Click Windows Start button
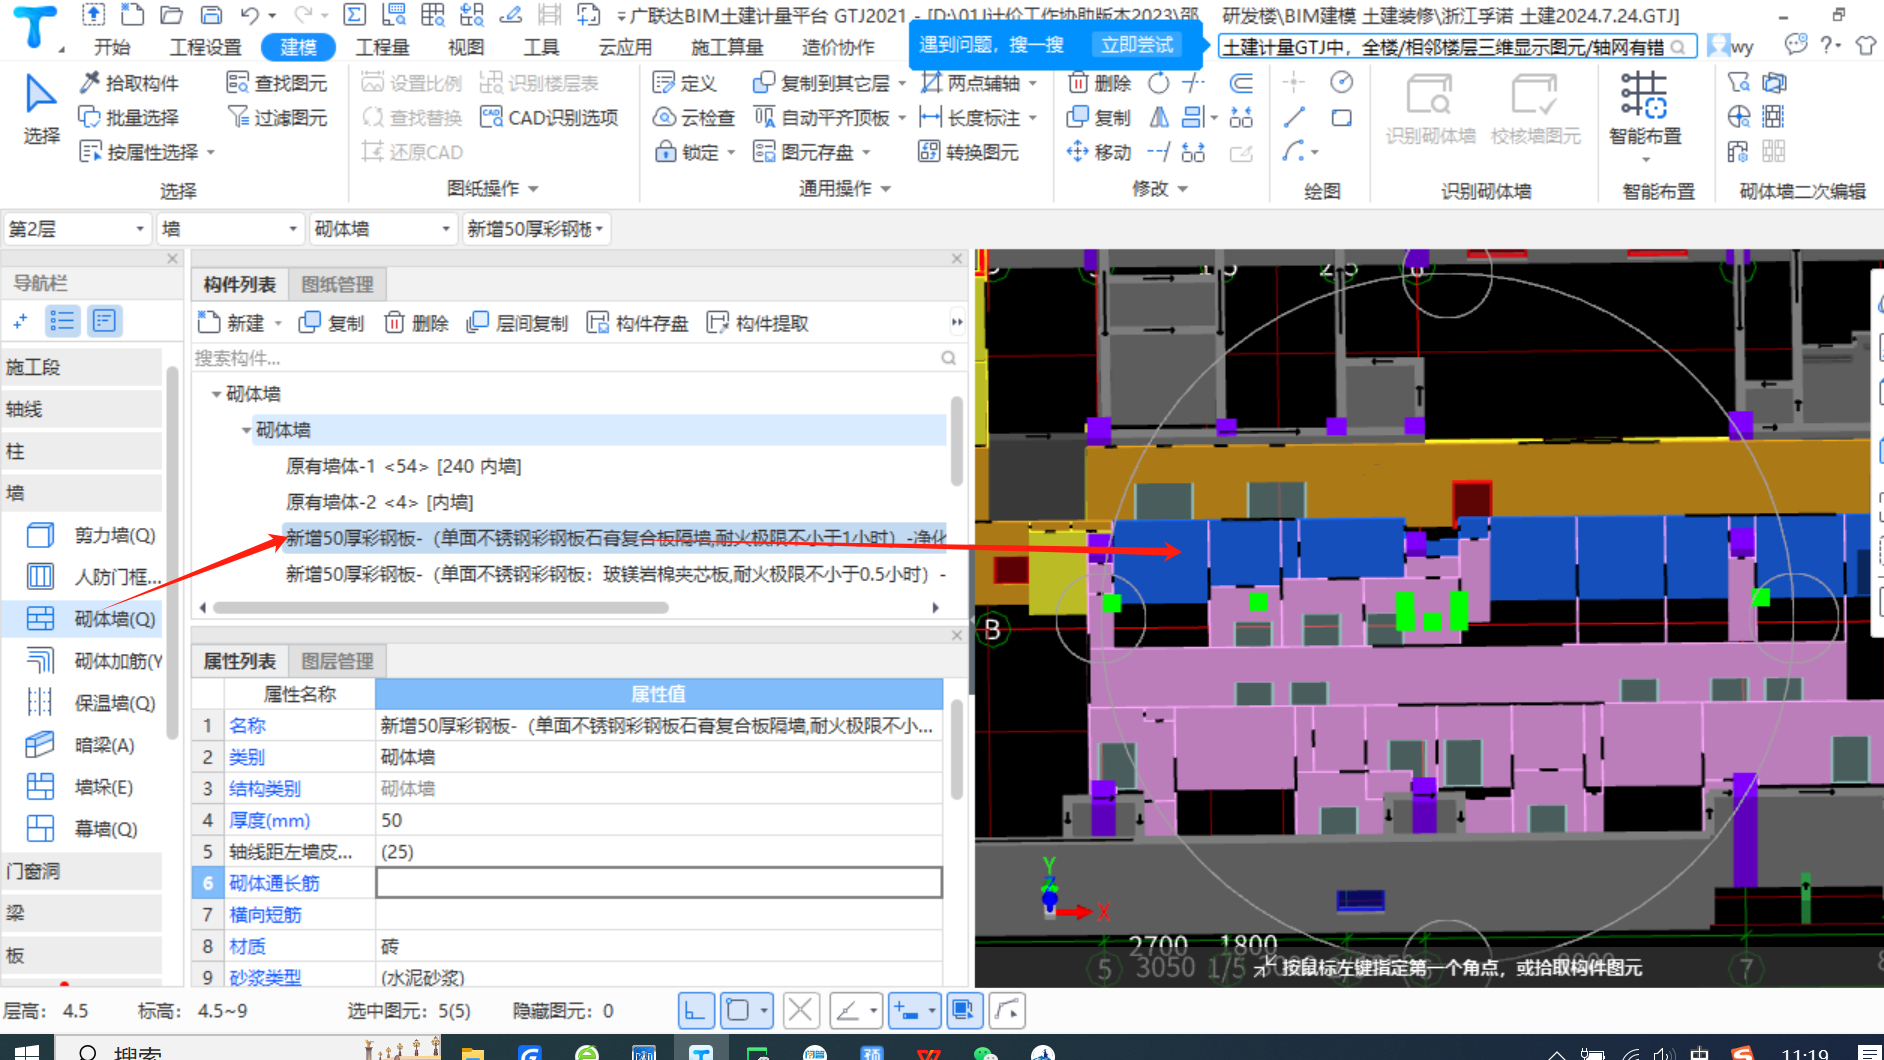Viewport: 1884px width, 1060px height. (x=27, y=1050)
